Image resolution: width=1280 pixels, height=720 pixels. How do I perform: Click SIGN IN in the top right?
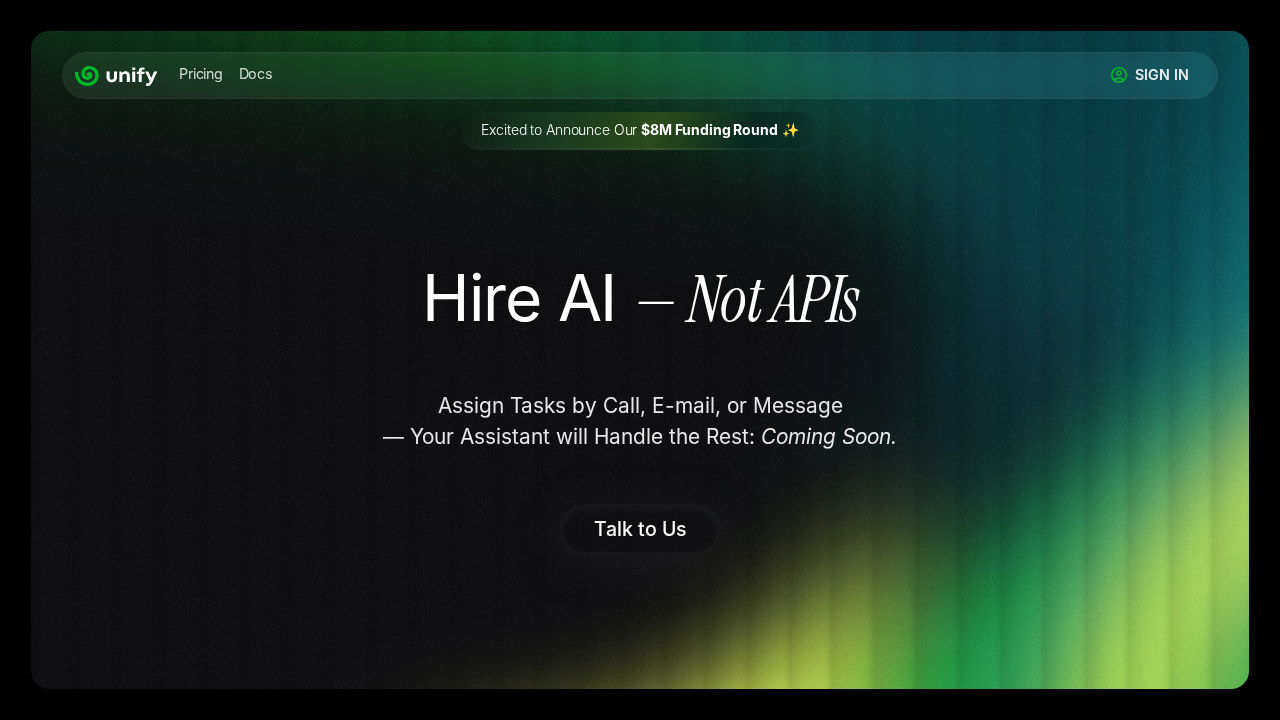pos(1162,75)
